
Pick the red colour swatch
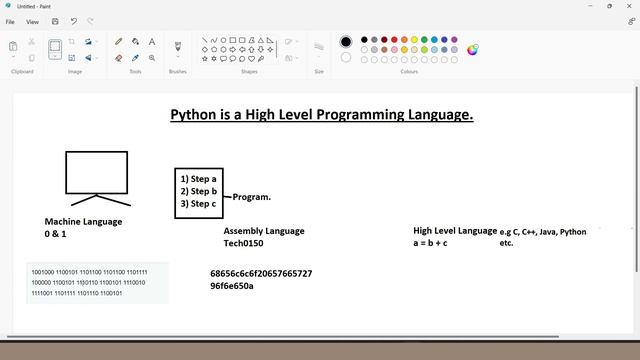coord(394,40)
